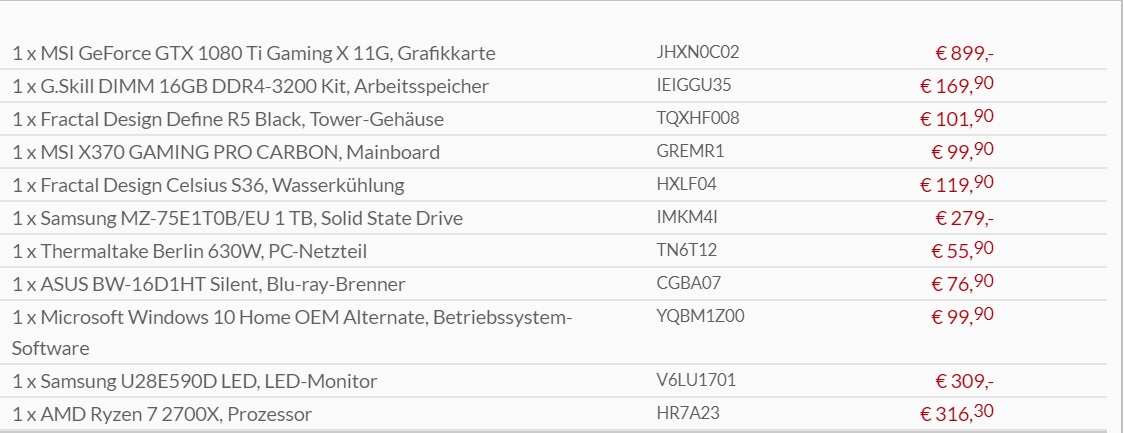Open MSI X370 GAMING PRO CARBON mainboard
This screenshot has height=433, width=1124.
tap(226, 153)
